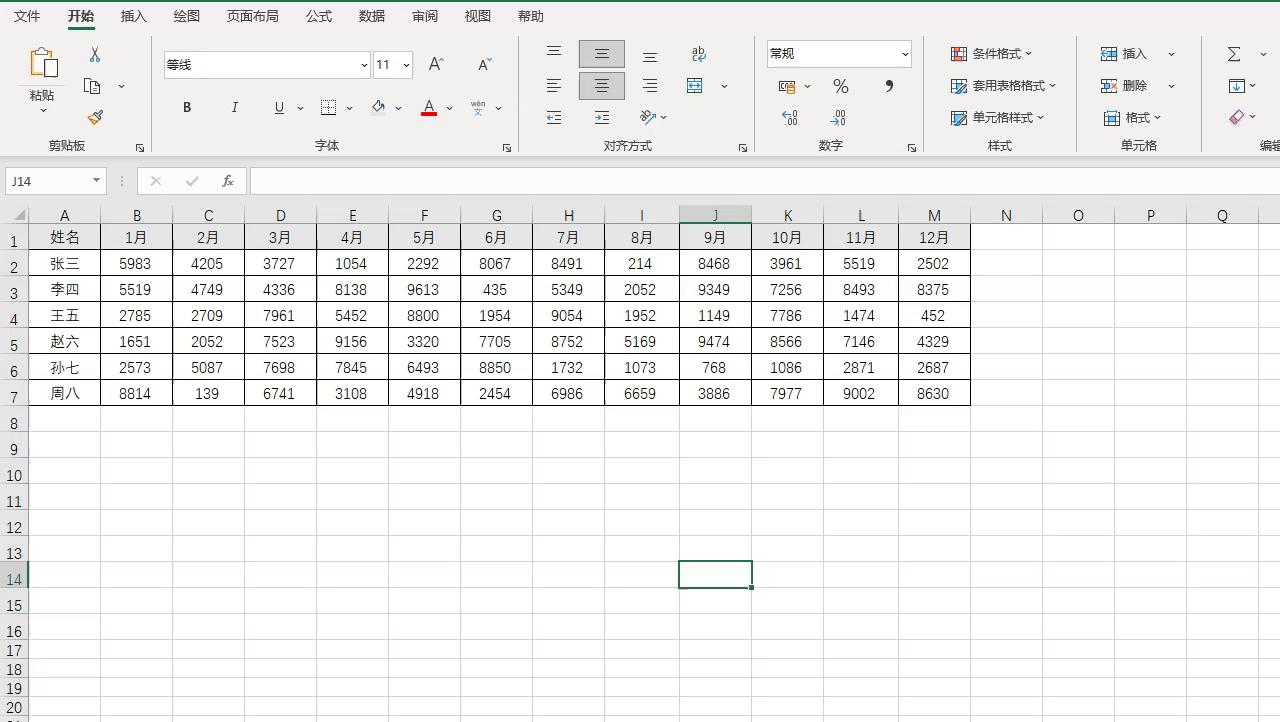This screenshot has width=1280, height=722.
Task: Click the Format Painter brush icon
Action: (x=95, y=117)
